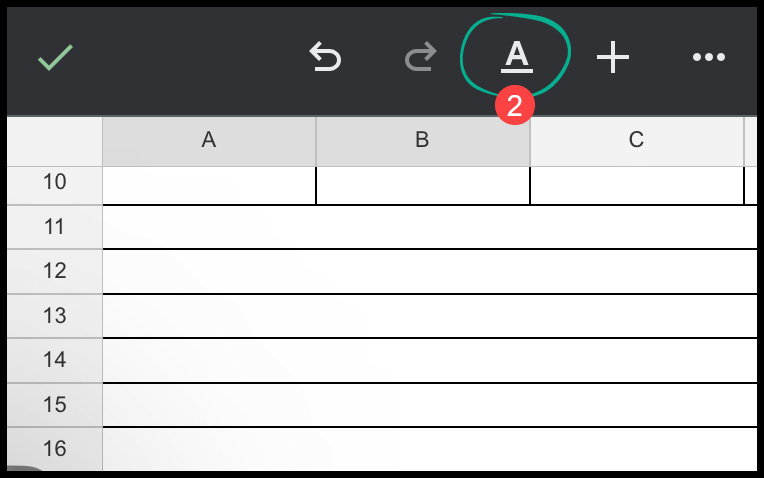Open the text format (underlined A) menu
The image size is (764, 478).
[516, 57]
